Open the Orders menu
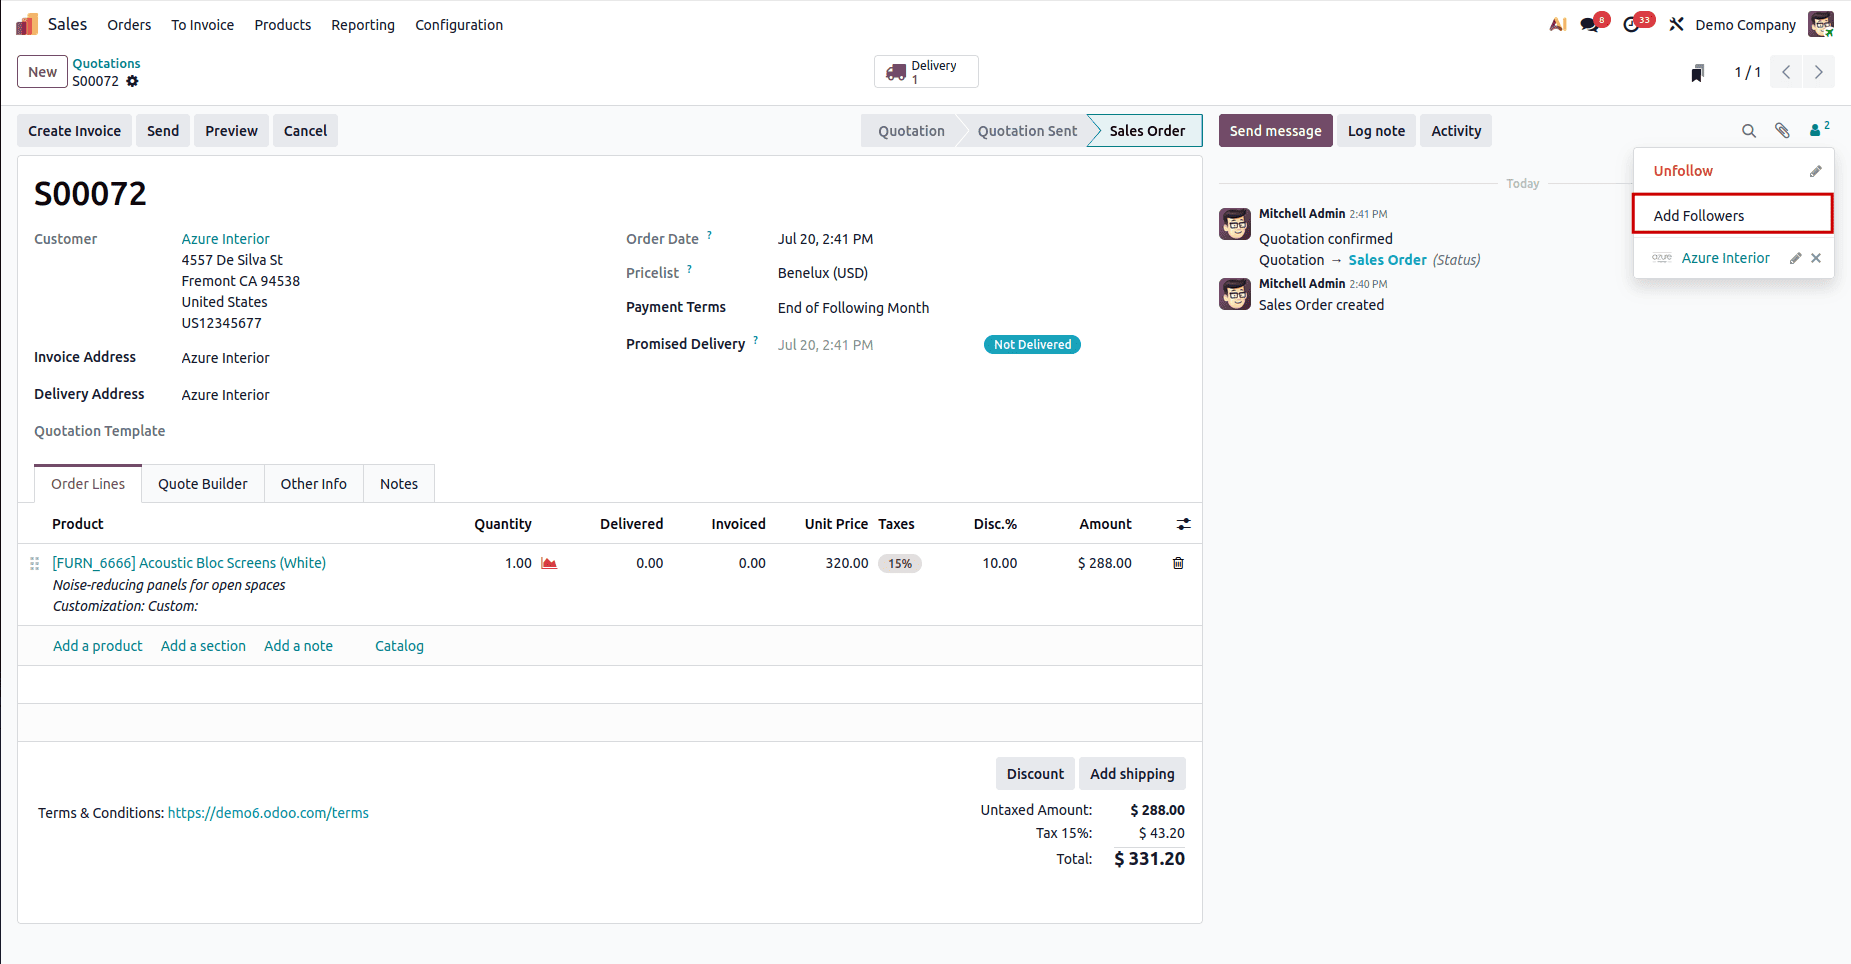The width and height of the screenshot is (1851, 964). coord(129,25)
